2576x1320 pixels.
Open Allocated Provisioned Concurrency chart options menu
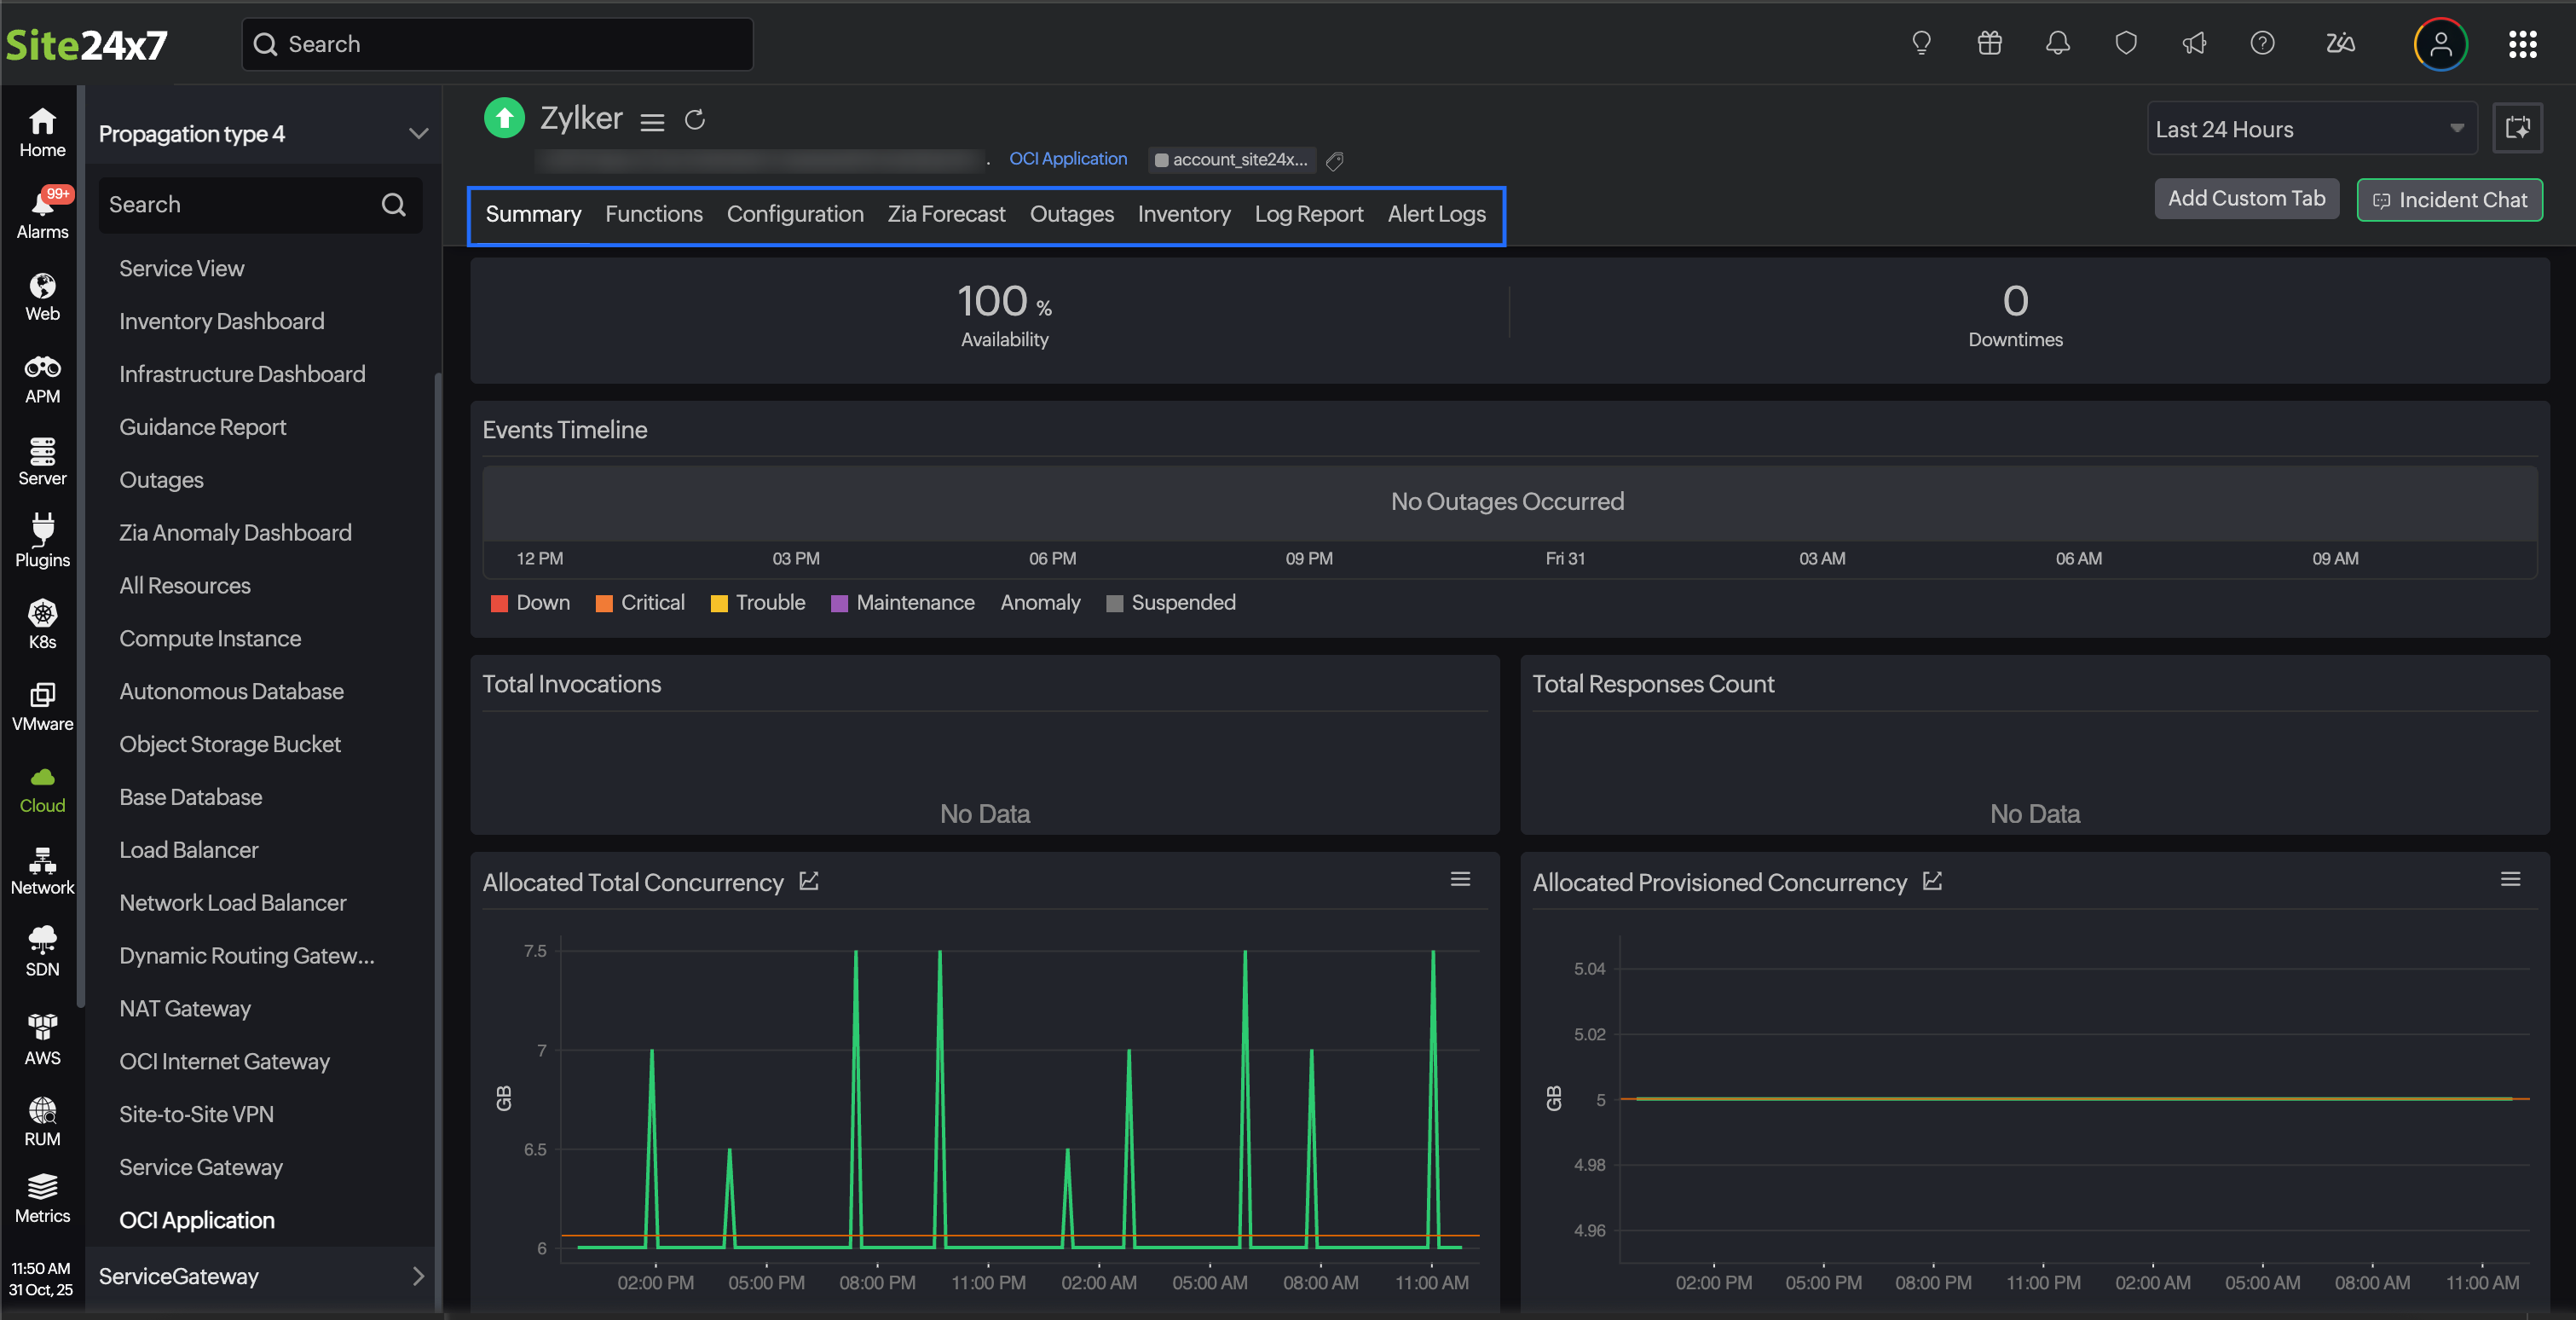(2510, 879)
